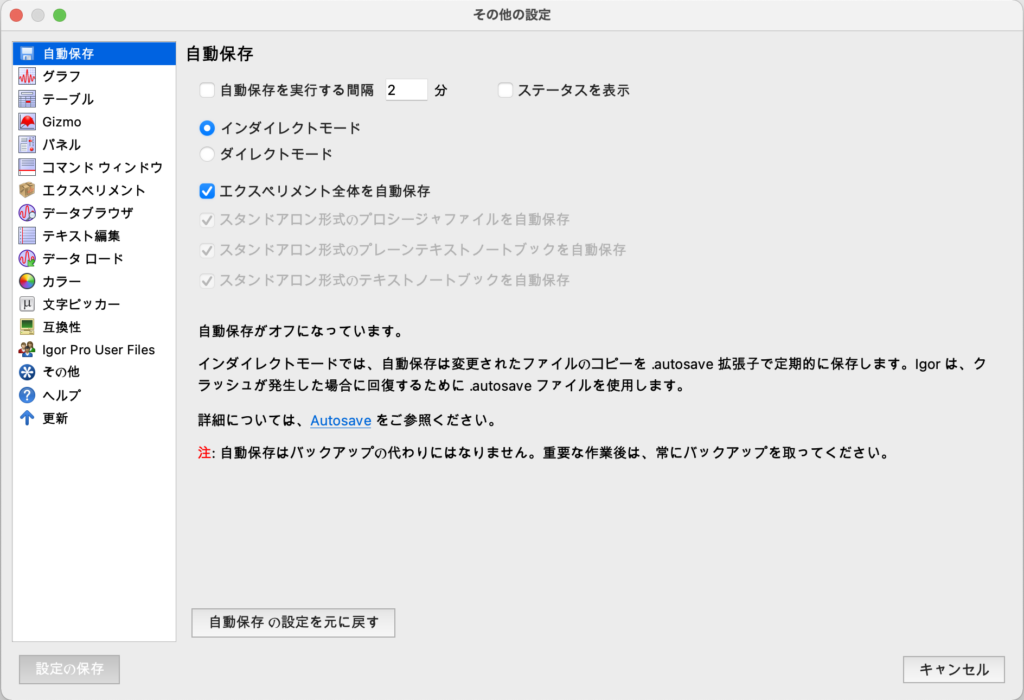1024x700 pixels.
Task: Select the エクスペリメント box icon
Action: coord(27,190)
